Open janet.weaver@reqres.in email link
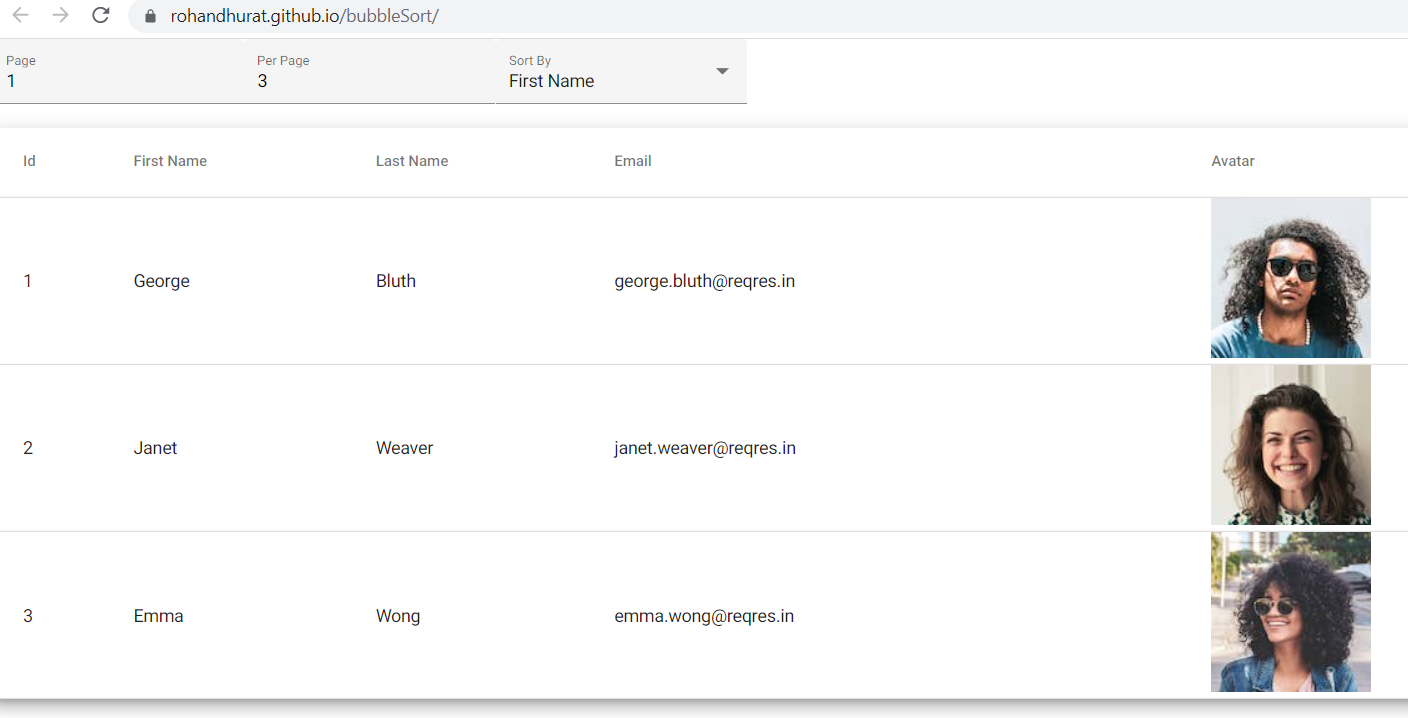This screenshot has height=718, width=1408. [x=704, y=448]
